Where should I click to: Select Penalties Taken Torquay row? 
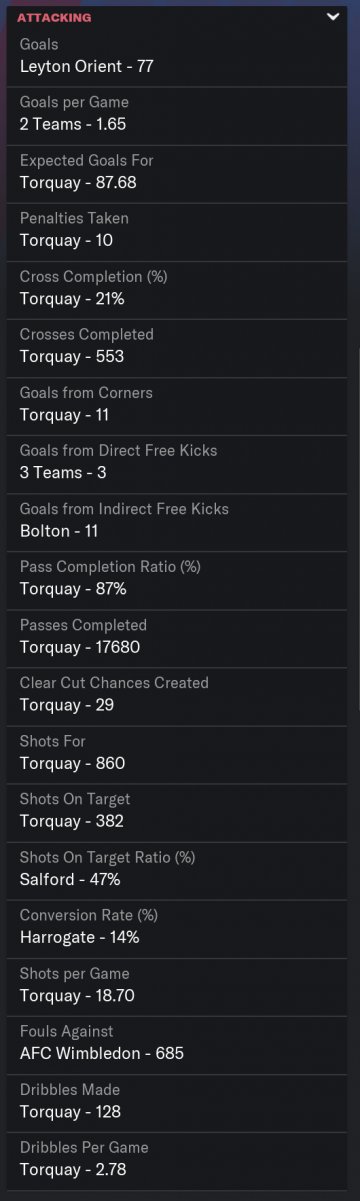pyautogui.click(x=180, y=231)
